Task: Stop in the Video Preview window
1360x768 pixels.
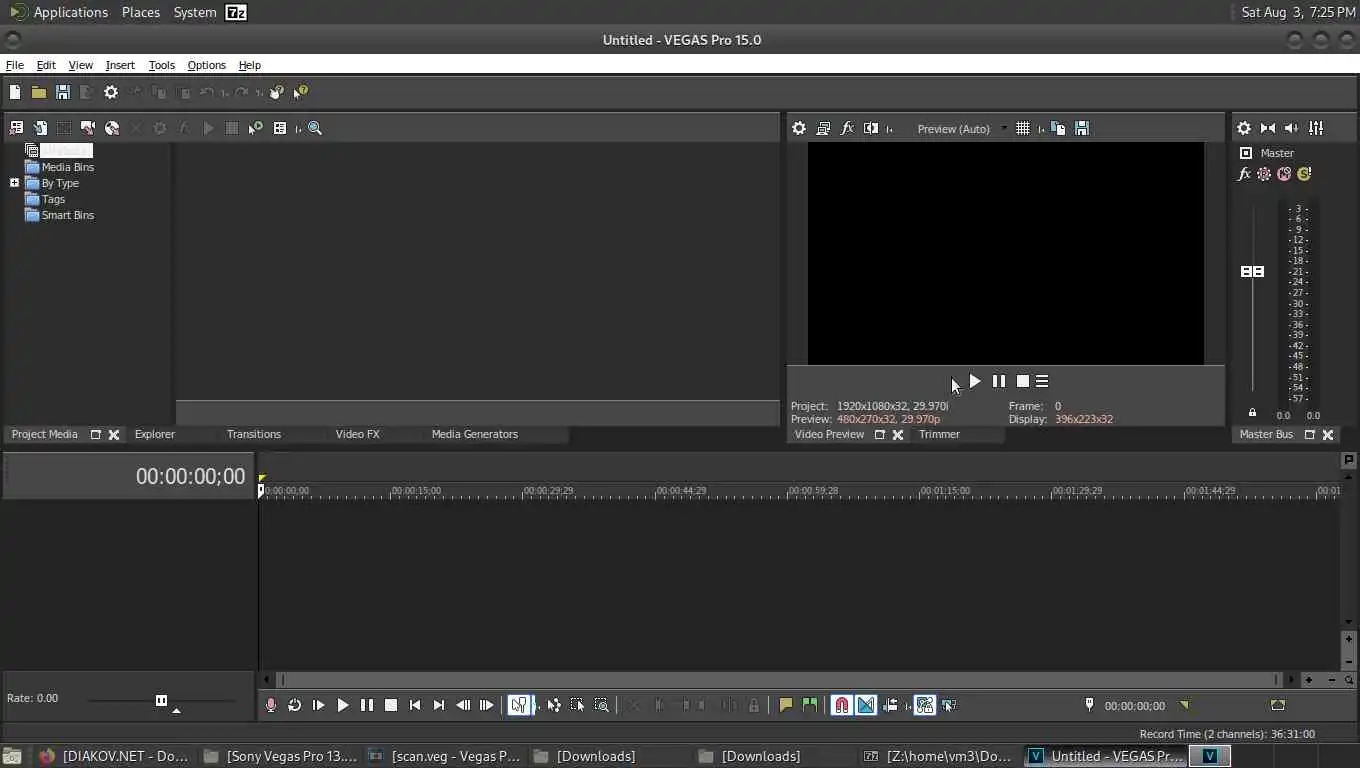Action: click(x=1023, y=381)
